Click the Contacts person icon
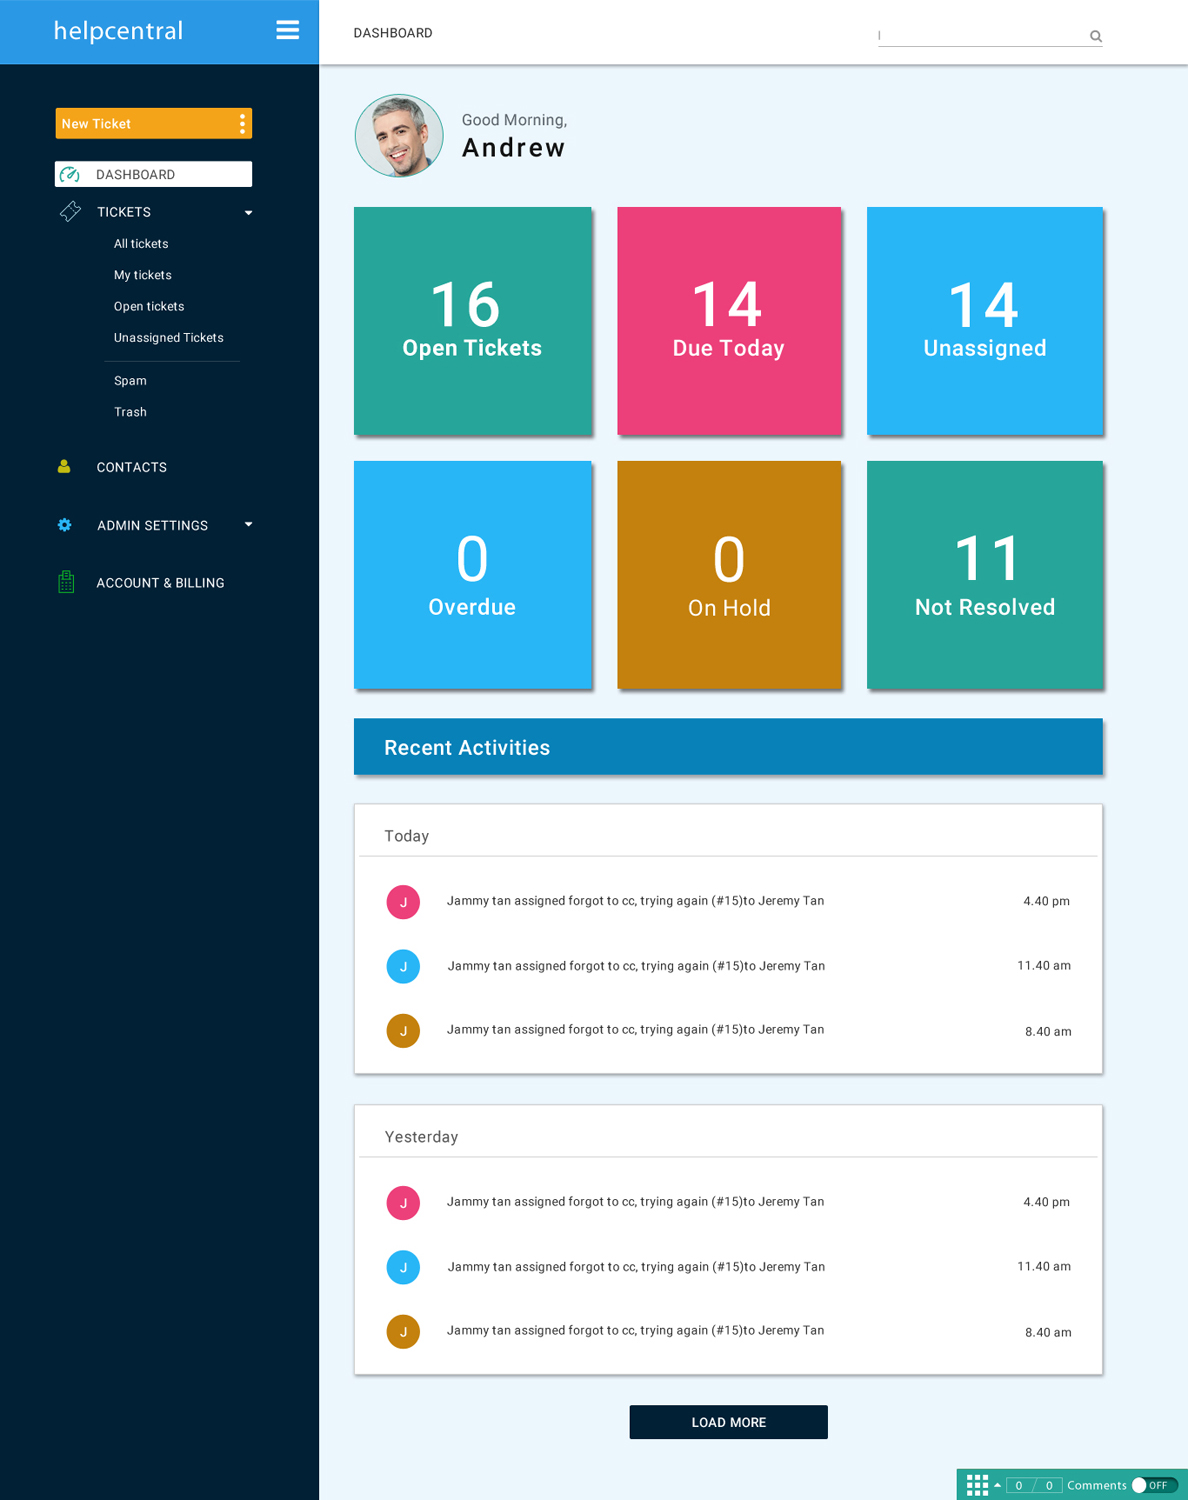This screenshot has width=1188, height=1500. pos(64,466)
